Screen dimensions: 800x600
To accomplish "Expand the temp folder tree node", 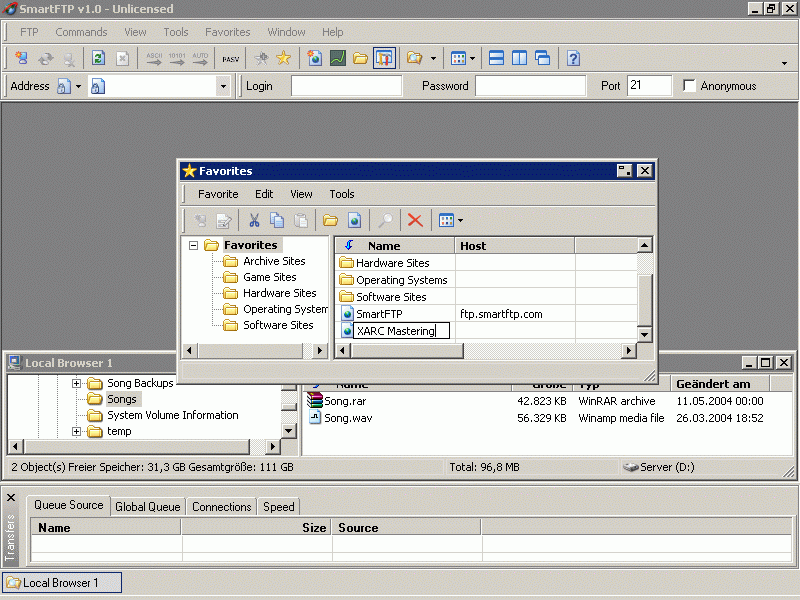I will pos(76,431).
